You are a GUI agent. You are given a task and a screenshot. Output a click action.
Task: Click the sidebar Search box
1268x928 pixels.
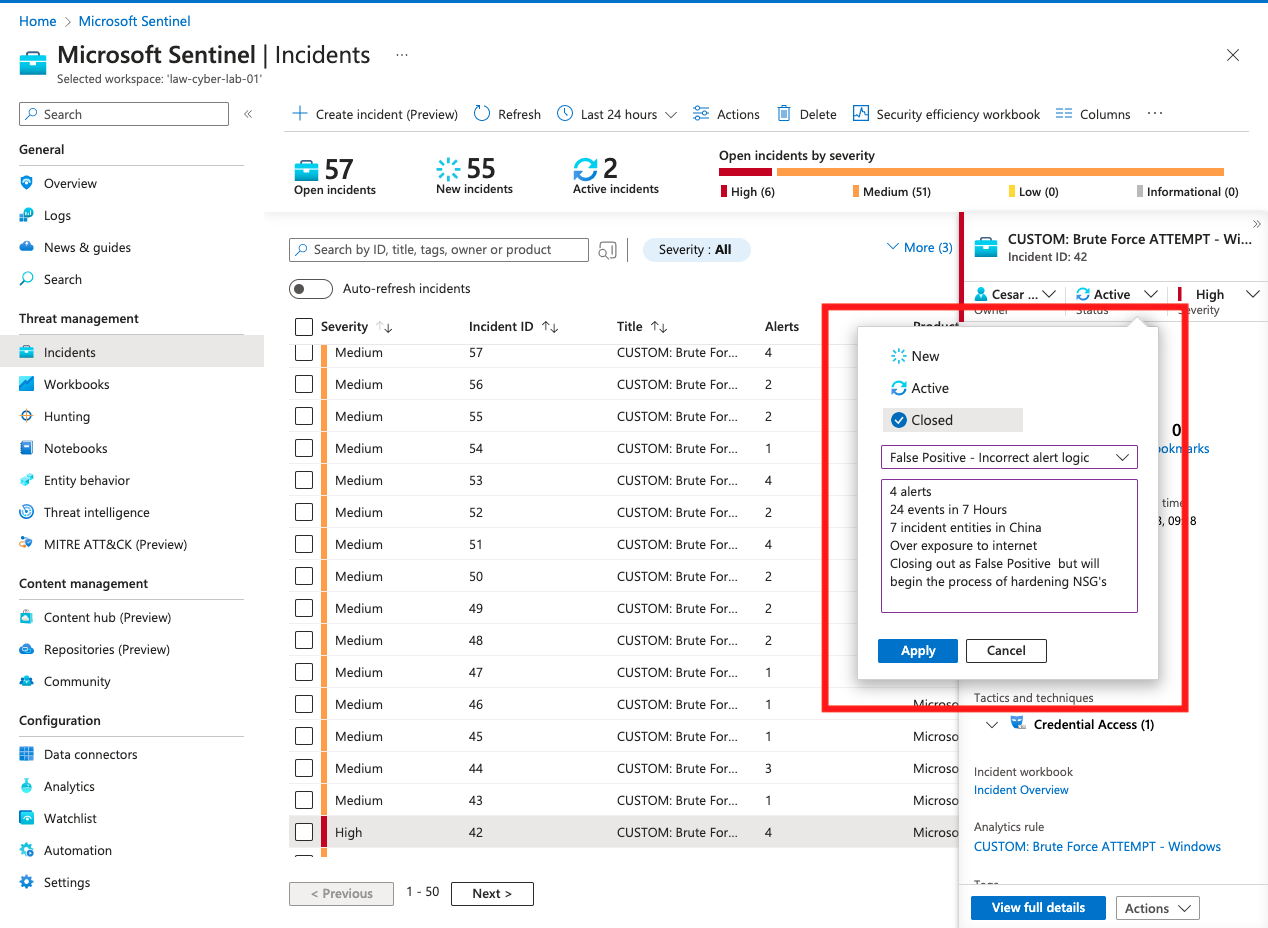[x=124, y=114]
